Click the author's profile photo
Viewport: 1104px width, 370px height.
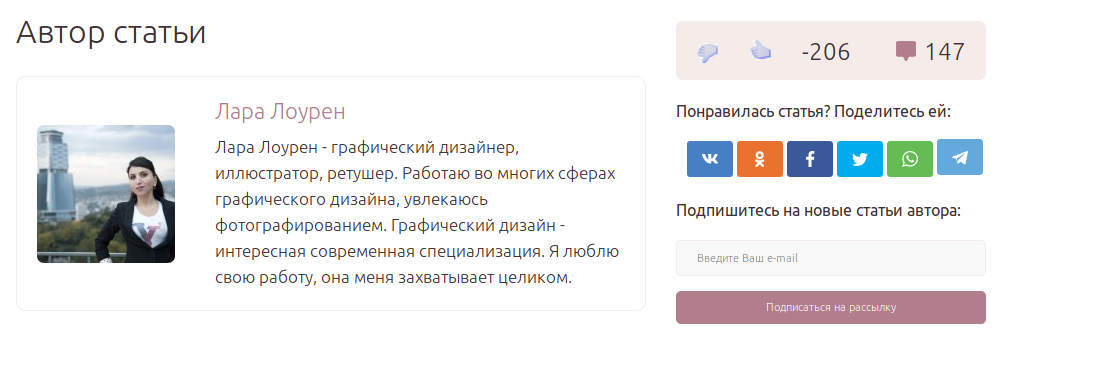(106, 194)
